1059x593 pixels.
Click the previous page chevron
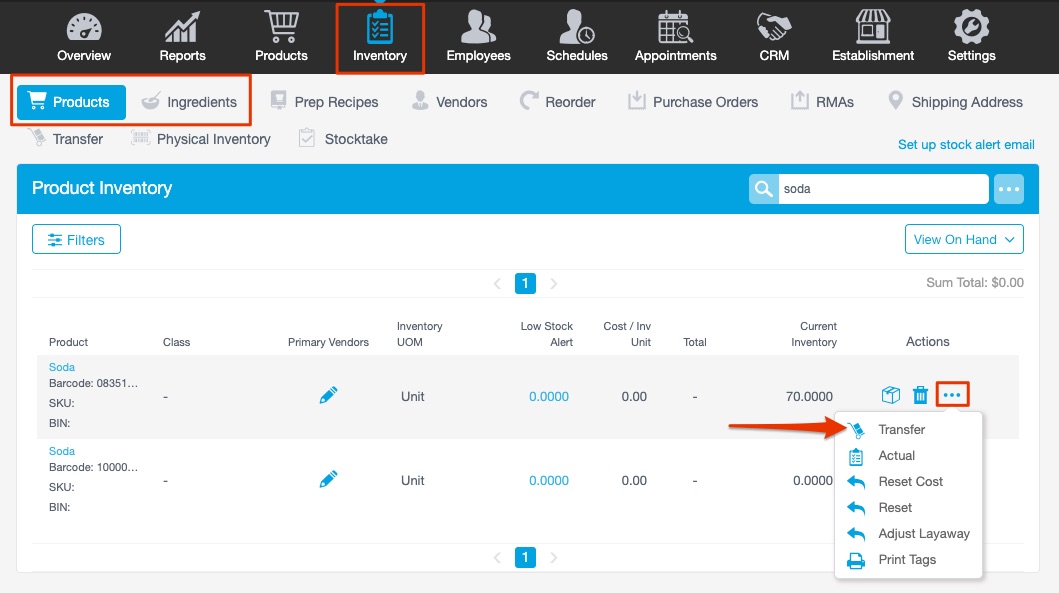tap(497, 283)
